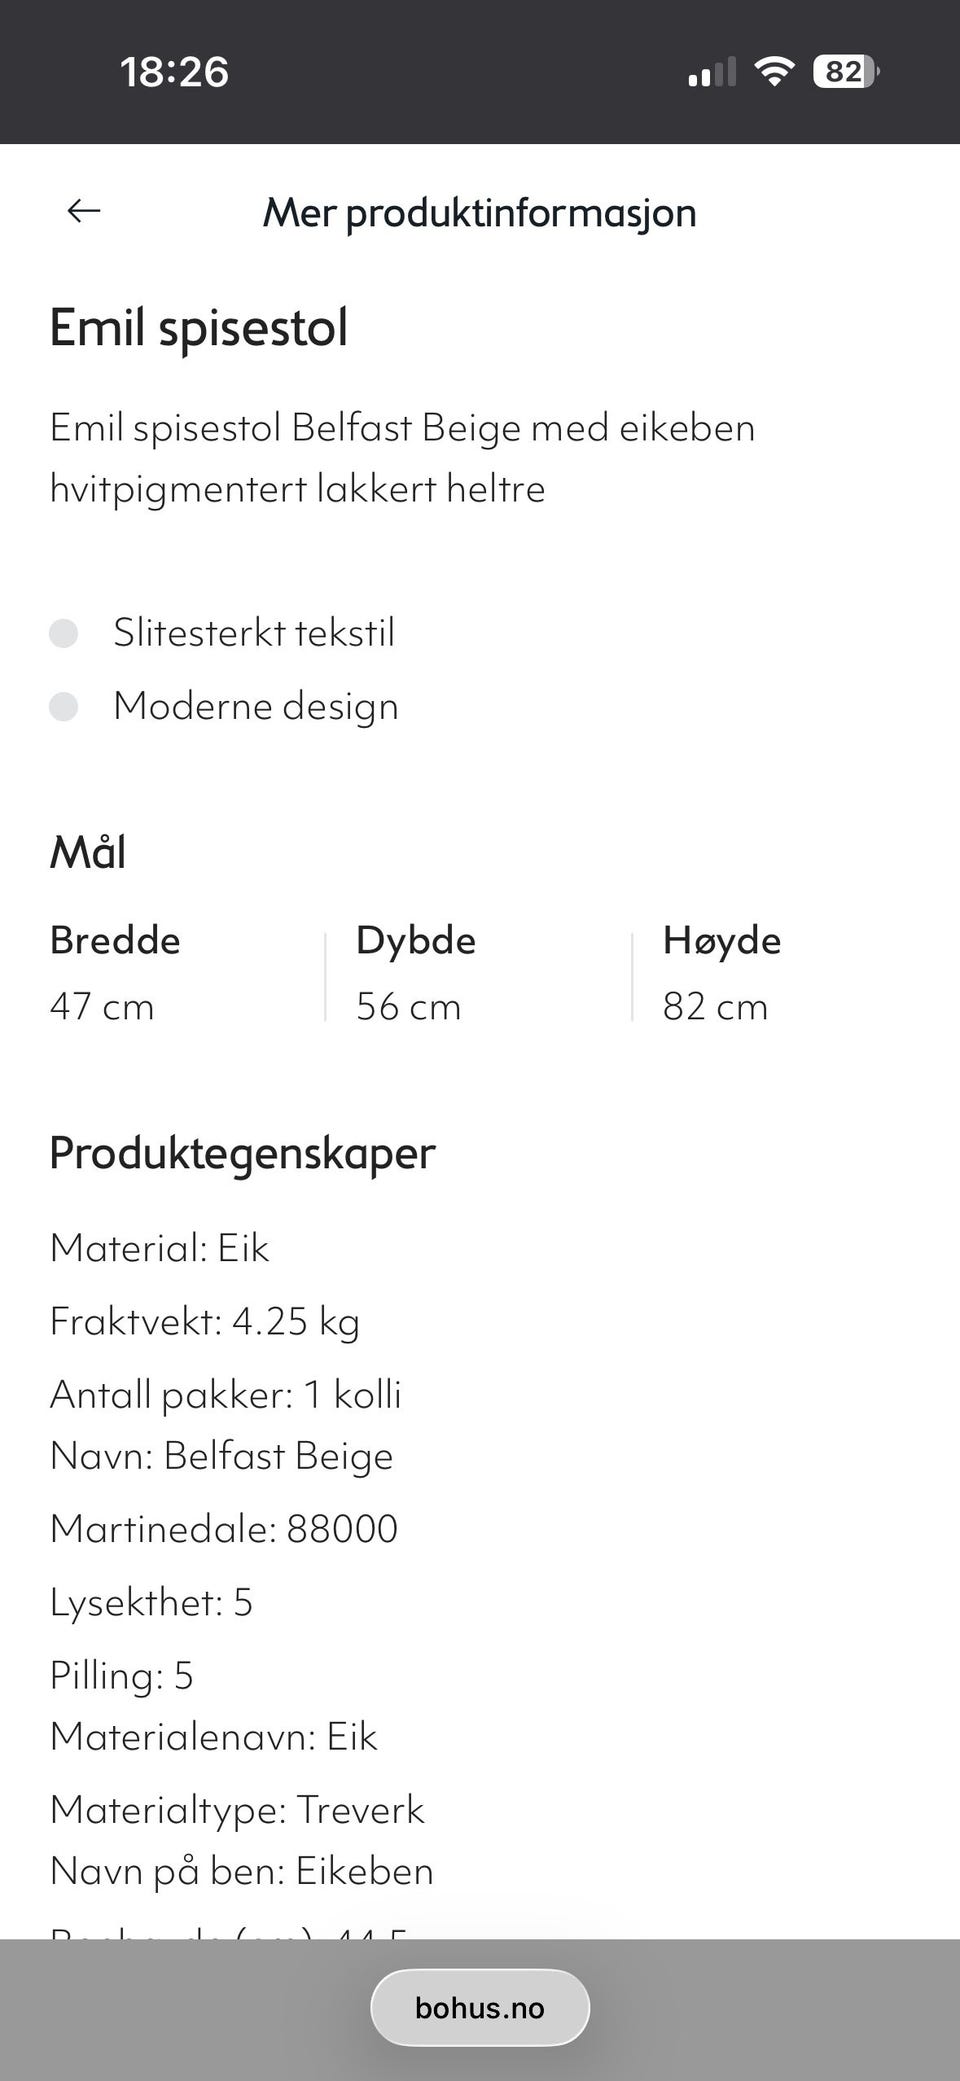Viewport: 960px width, 2081px height.
Task: Tap the battery indicator showing 82
Action: pos(843,70)
